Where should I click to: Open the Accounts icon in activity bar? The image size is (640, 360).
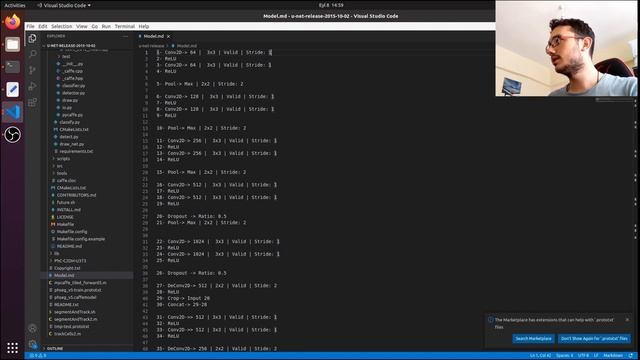tap(32, 328)
